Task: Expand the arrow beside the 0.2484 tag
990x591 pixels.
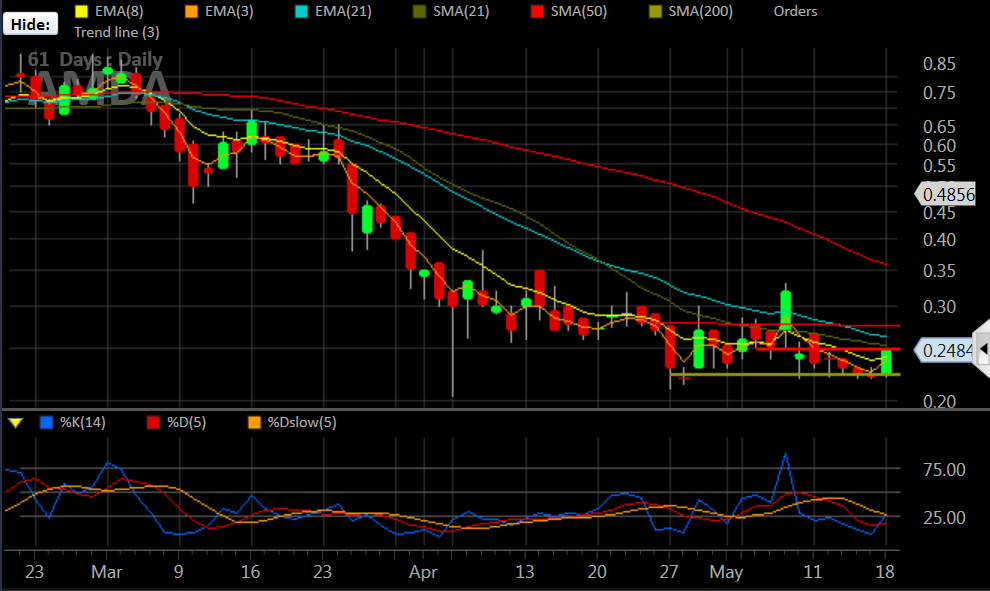Action: point(983,351)
